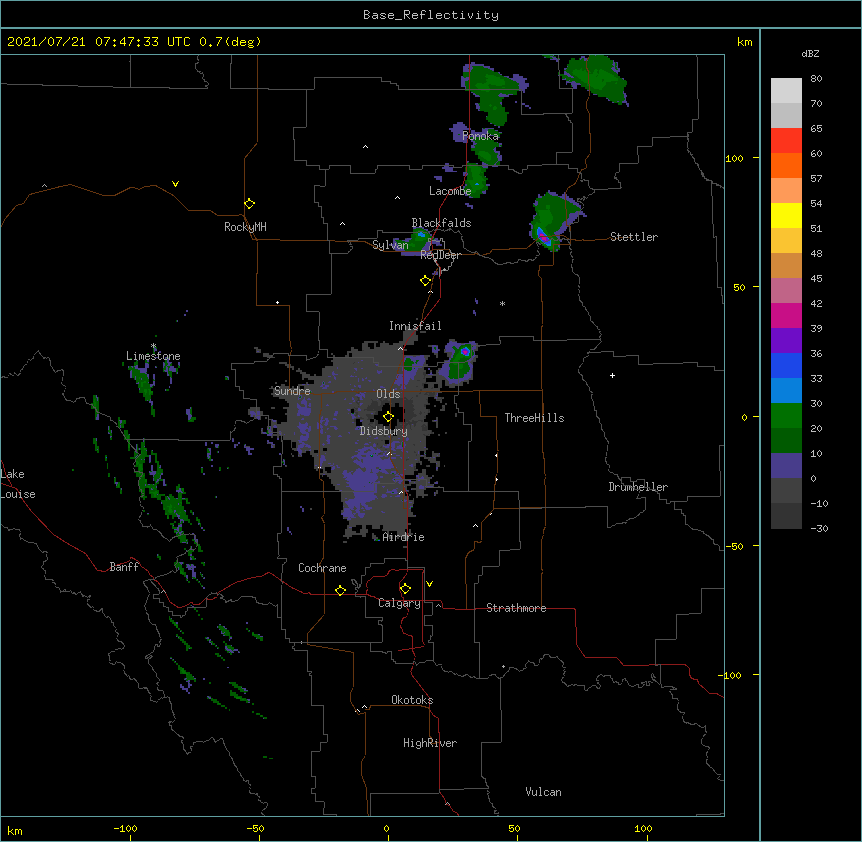The height and width of the screenshot is (842, 862).
Task: Click the Blackfalds city label
Action: coord(441,223)
